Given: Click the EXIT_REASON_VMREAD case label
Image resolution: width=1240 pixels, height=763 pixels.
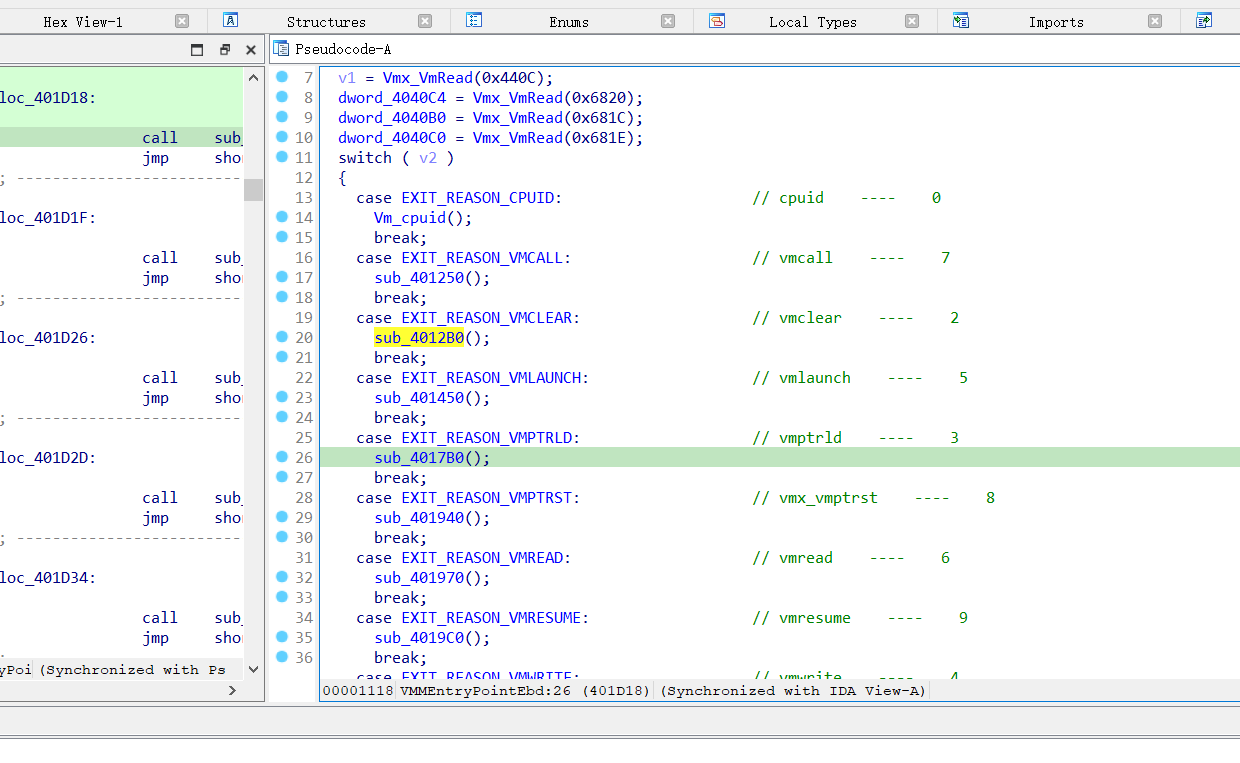Looking at the screenshot, I should pos(482,558).
